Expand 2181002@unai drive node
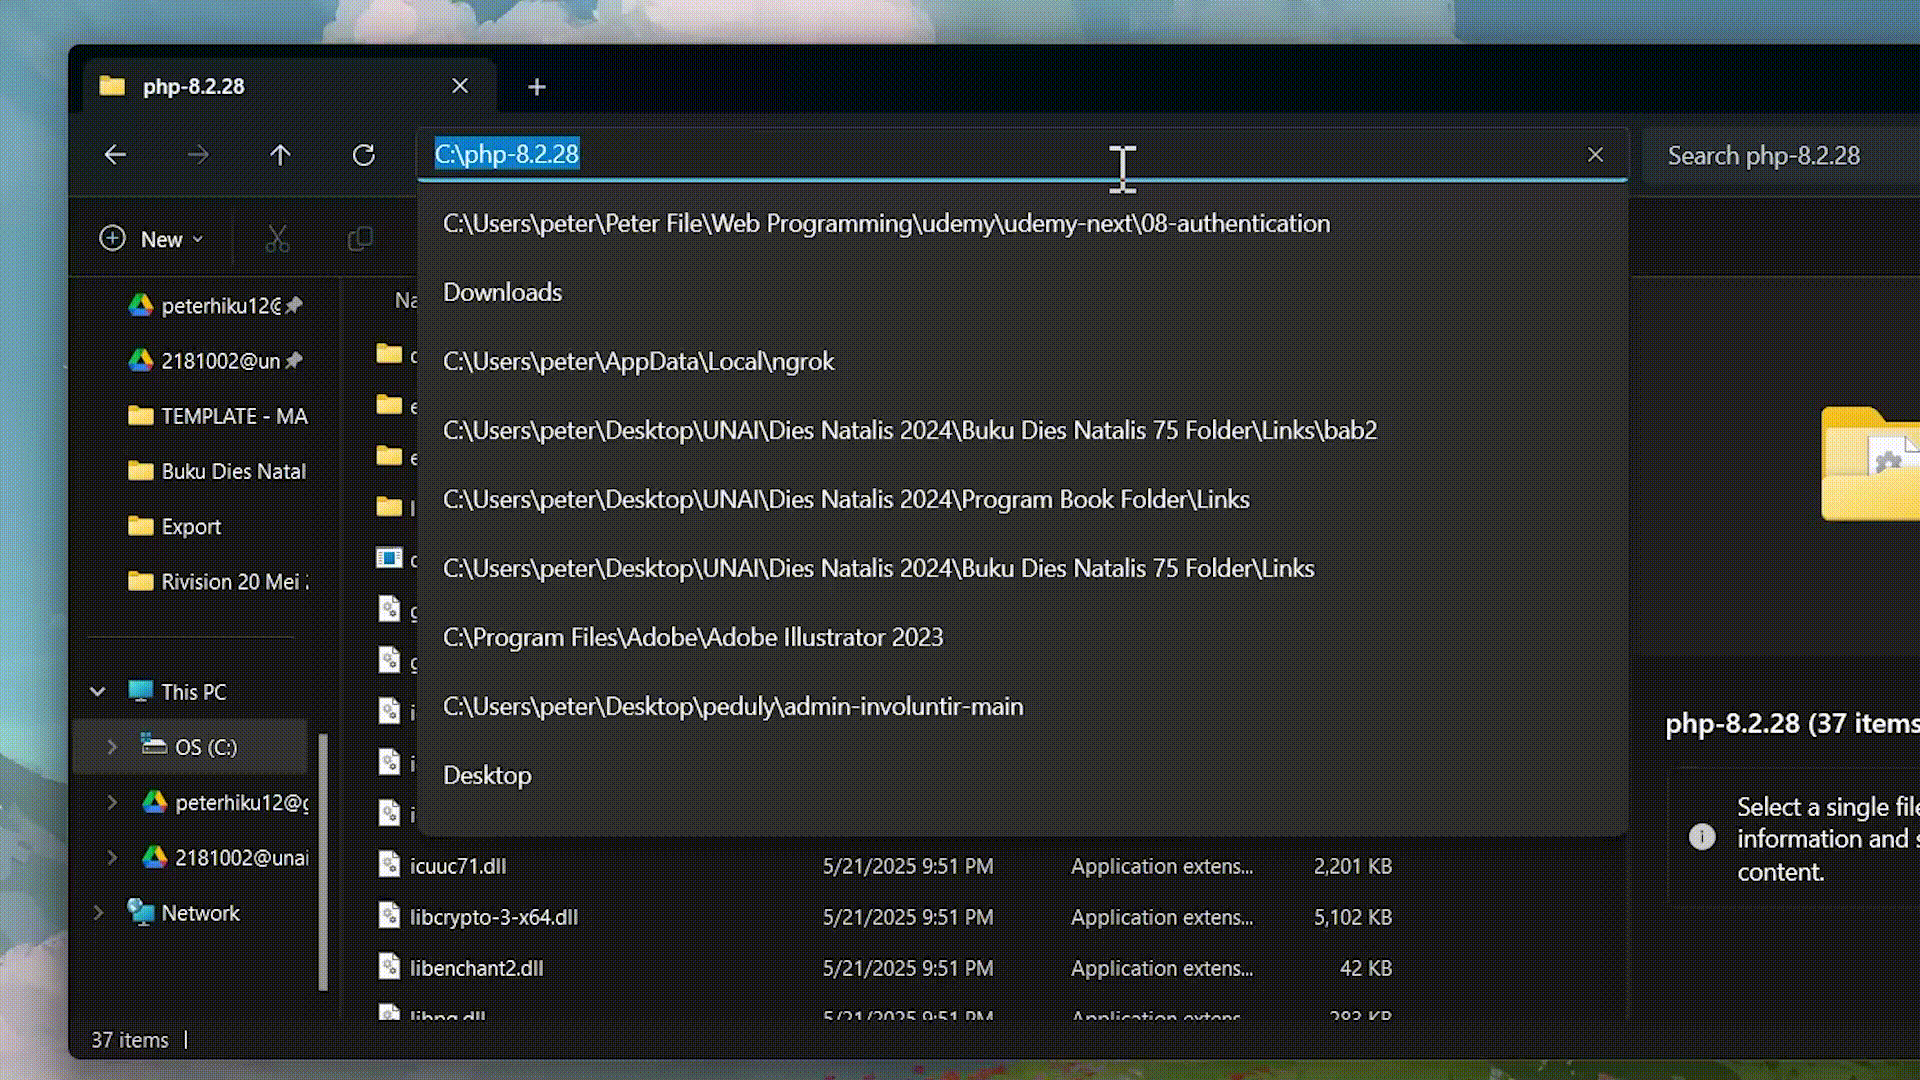The image size is (1920, 1080). pos(112,858)
